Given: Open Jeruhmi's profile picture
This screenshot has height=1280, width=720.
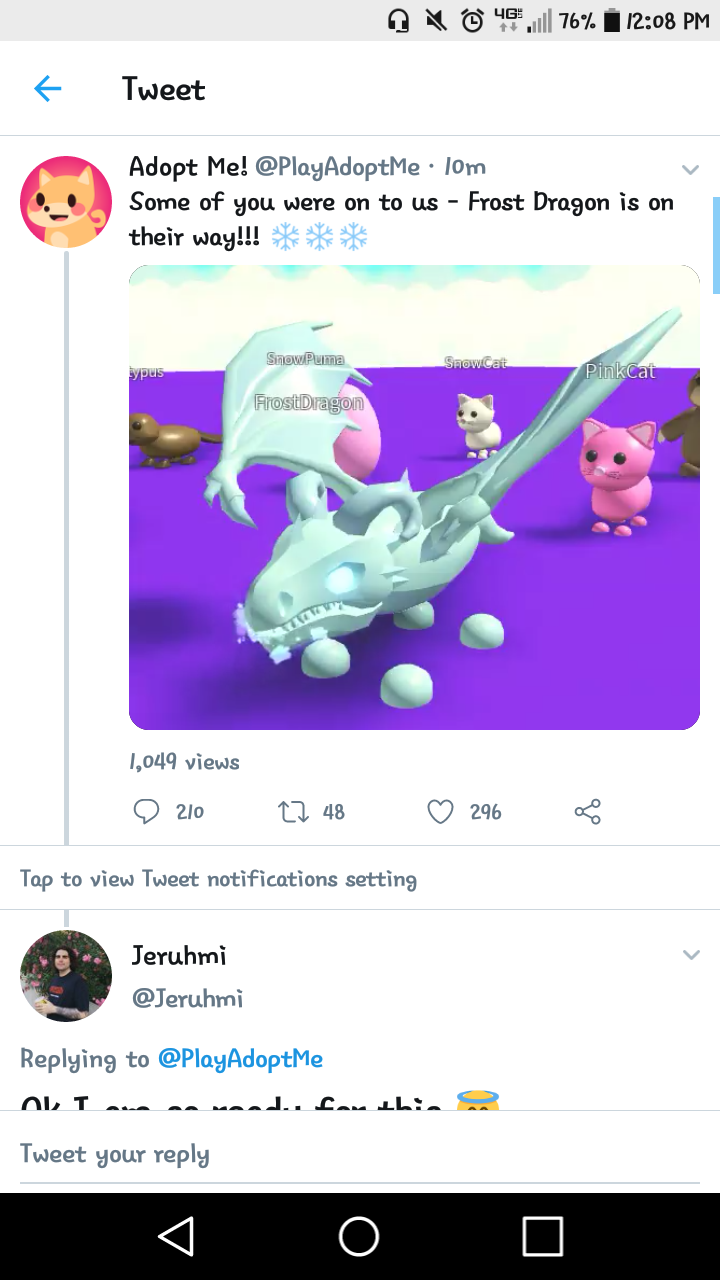Looking at the screenshot, I should [66, 975].
